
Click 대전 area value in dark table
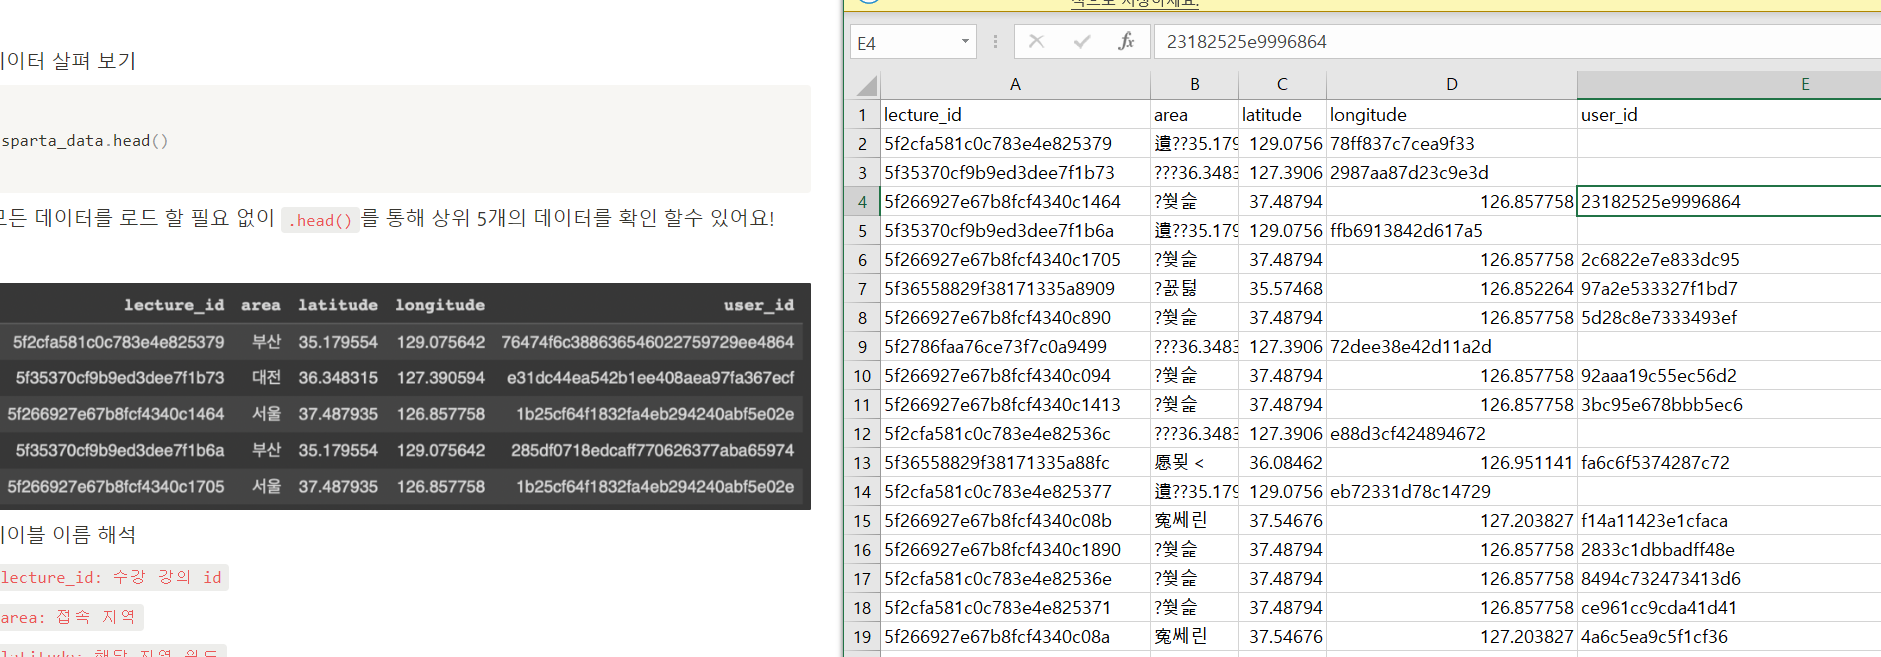tap(266, 378)
